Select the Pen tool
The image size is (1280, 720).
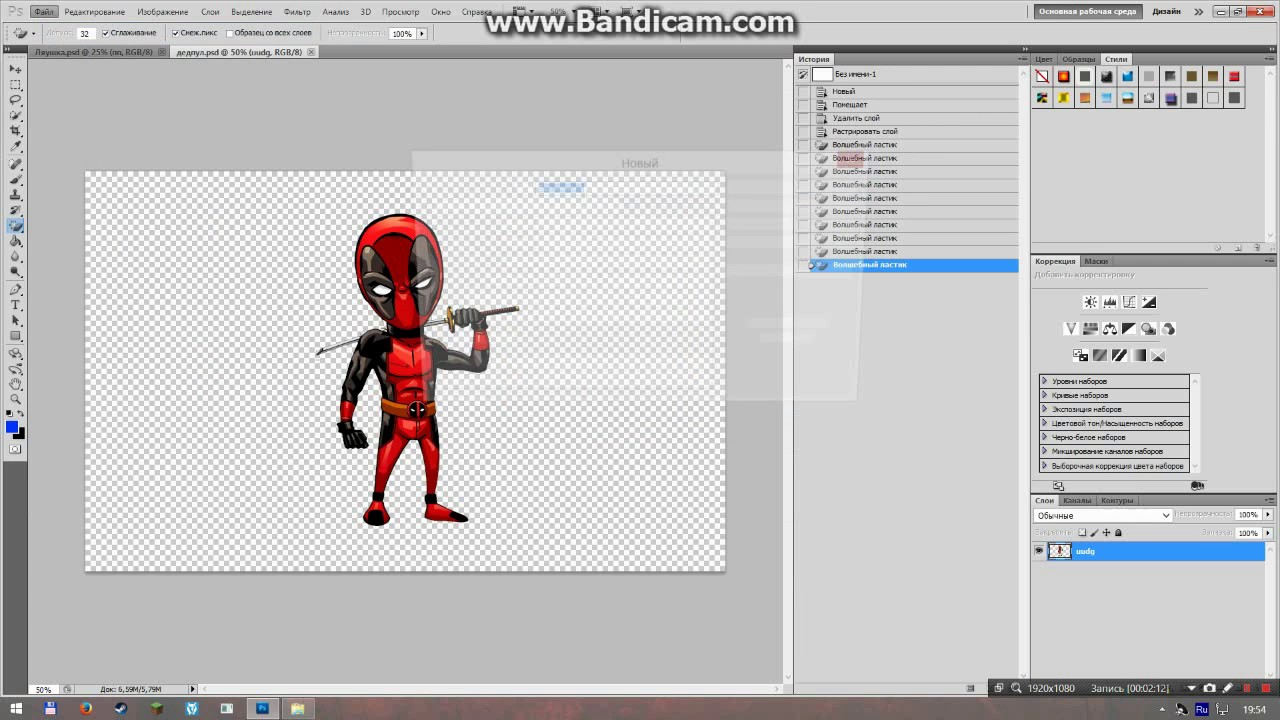click(x=16, y=288)
